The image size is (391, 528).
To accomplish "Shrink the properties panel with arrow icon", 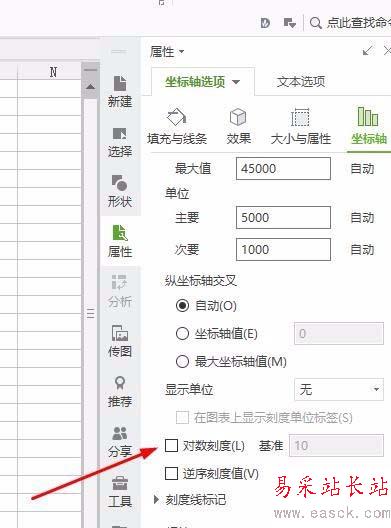I will coord(368,51).
